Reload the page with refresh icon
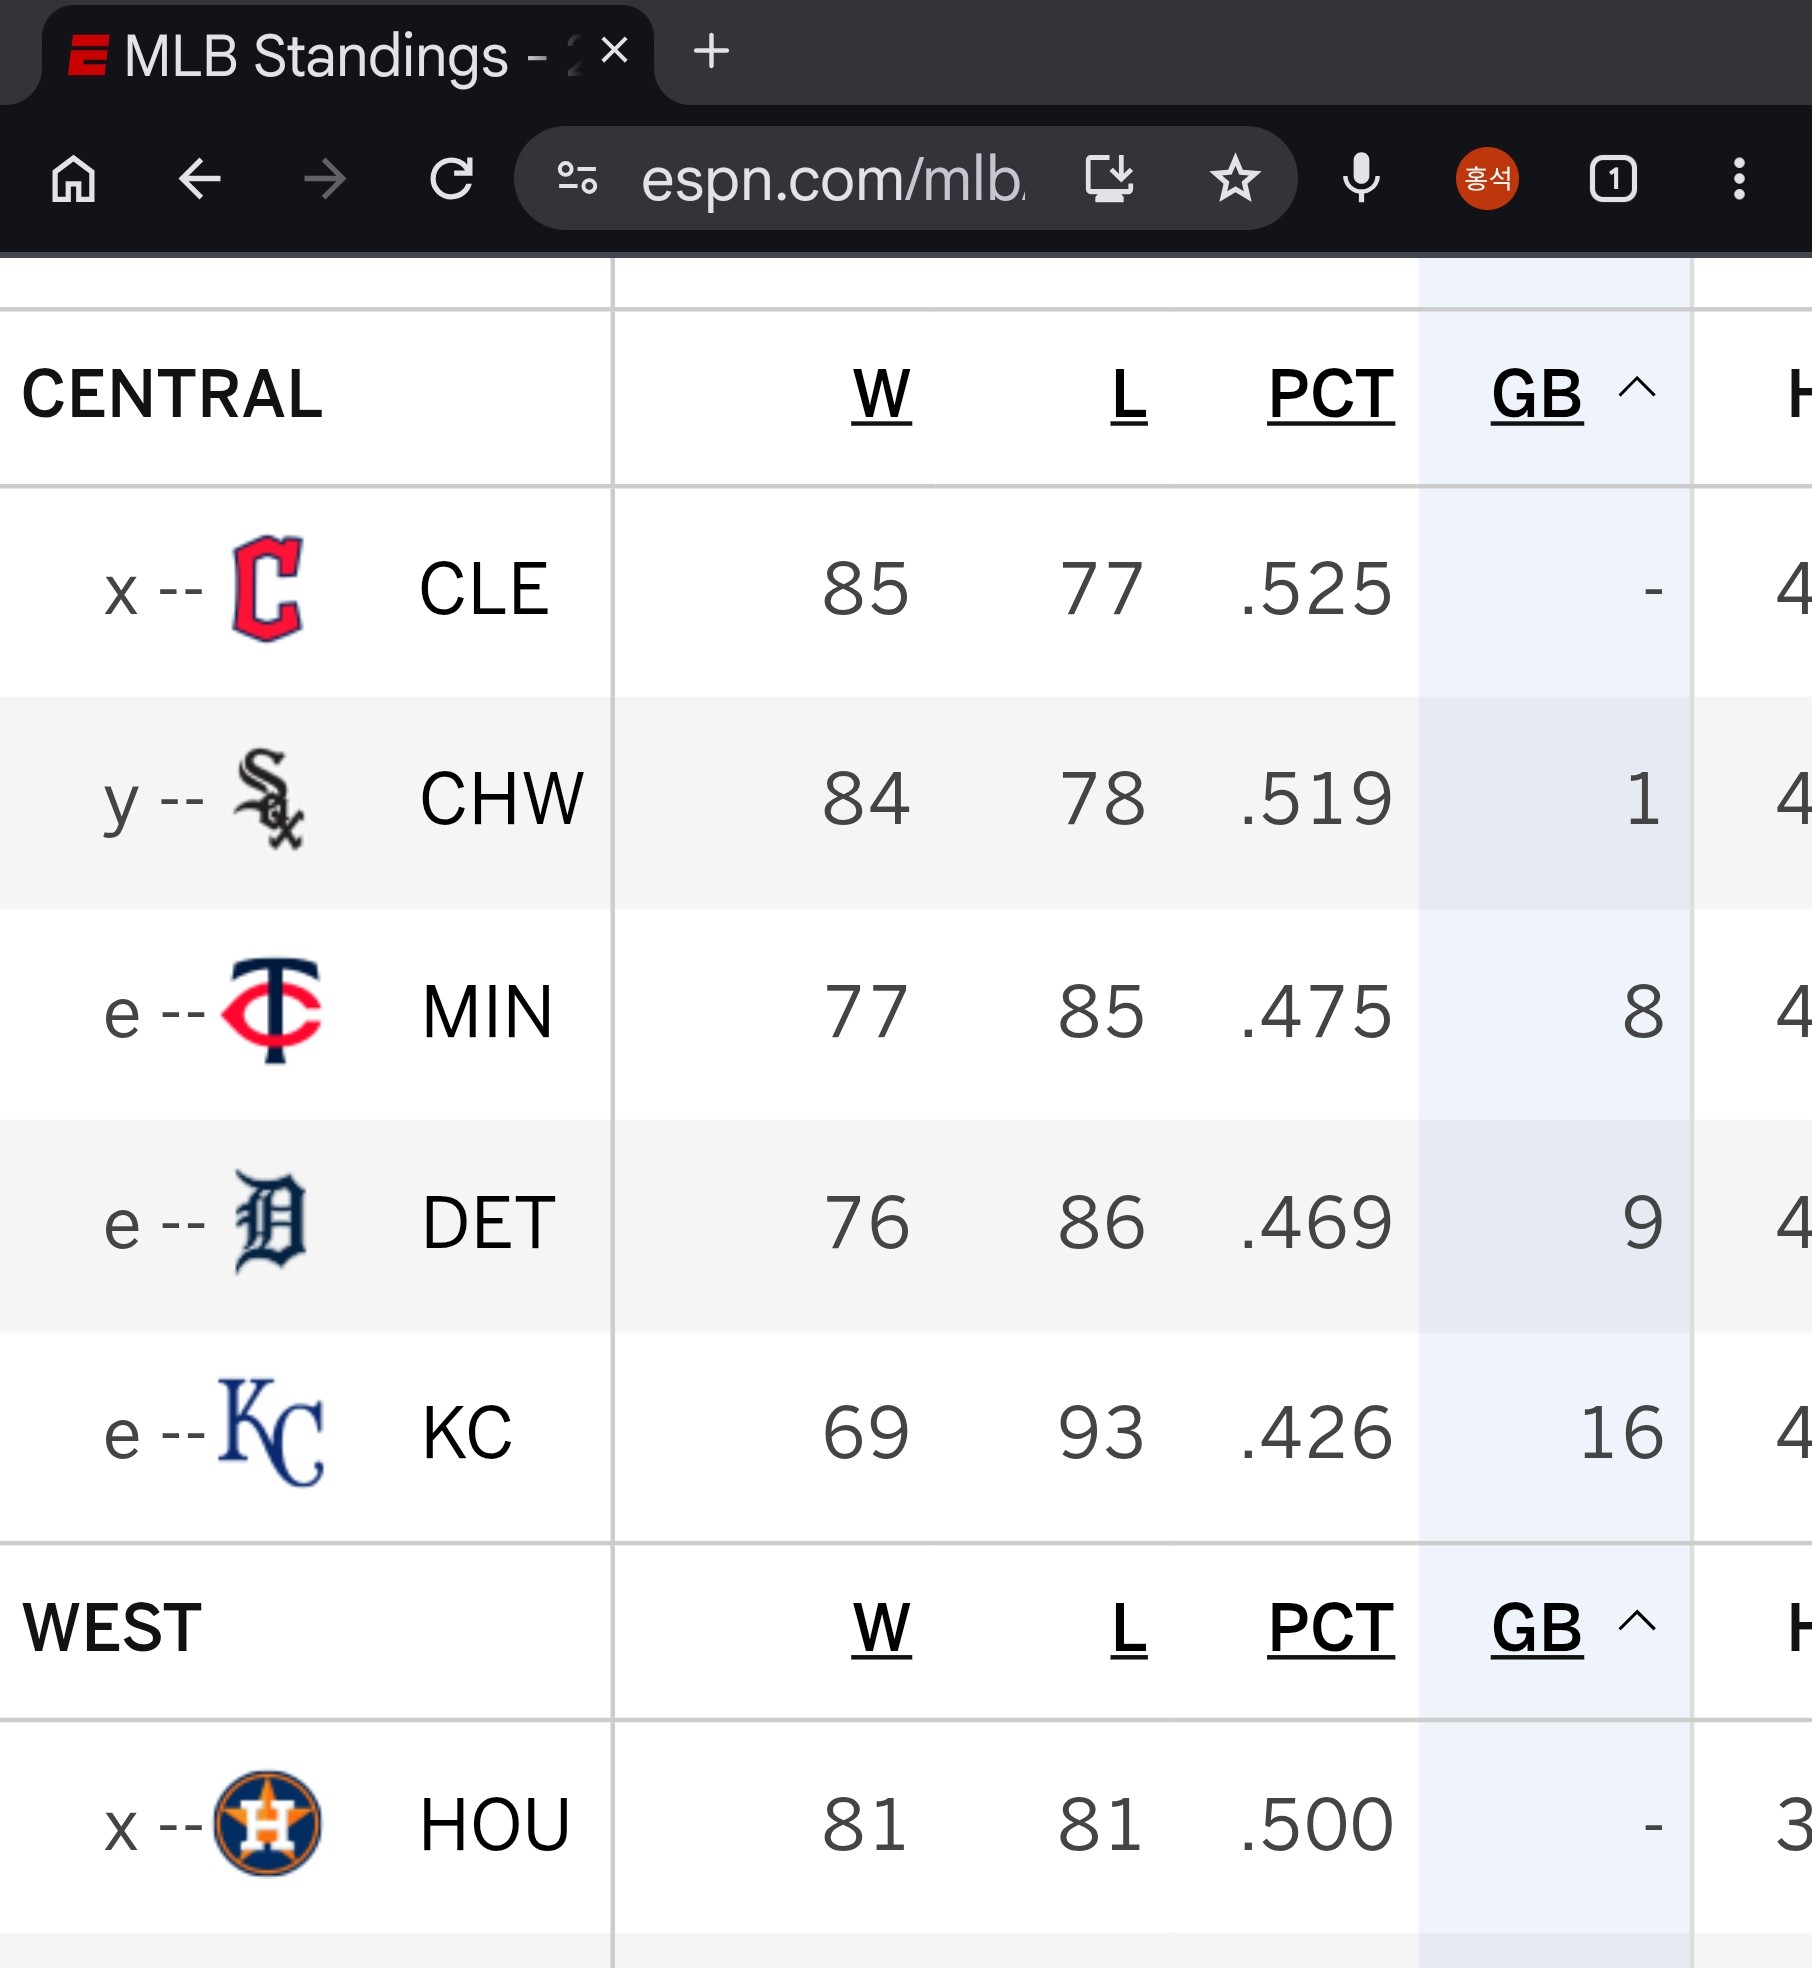 451,179
